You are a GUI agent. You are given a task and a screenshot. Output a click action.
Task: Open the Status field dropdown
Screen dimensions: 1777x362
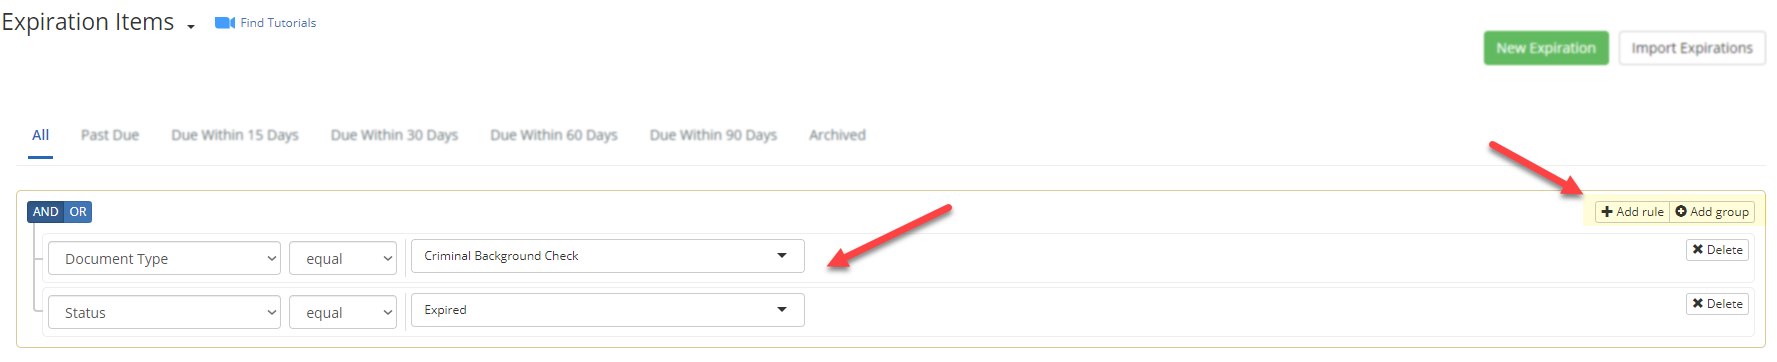(x=165, y=312)
